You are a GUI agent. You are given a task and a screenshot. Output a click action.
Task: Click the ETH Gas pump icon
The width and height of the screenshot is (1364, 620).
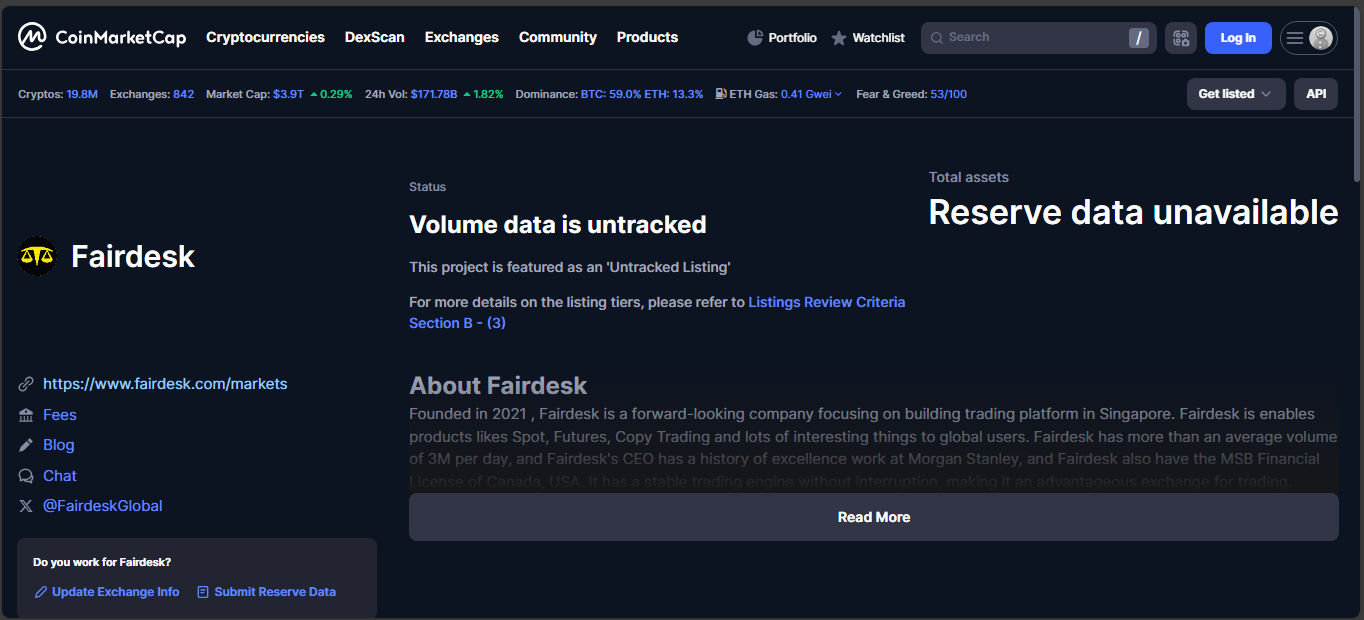click(721, 94)
